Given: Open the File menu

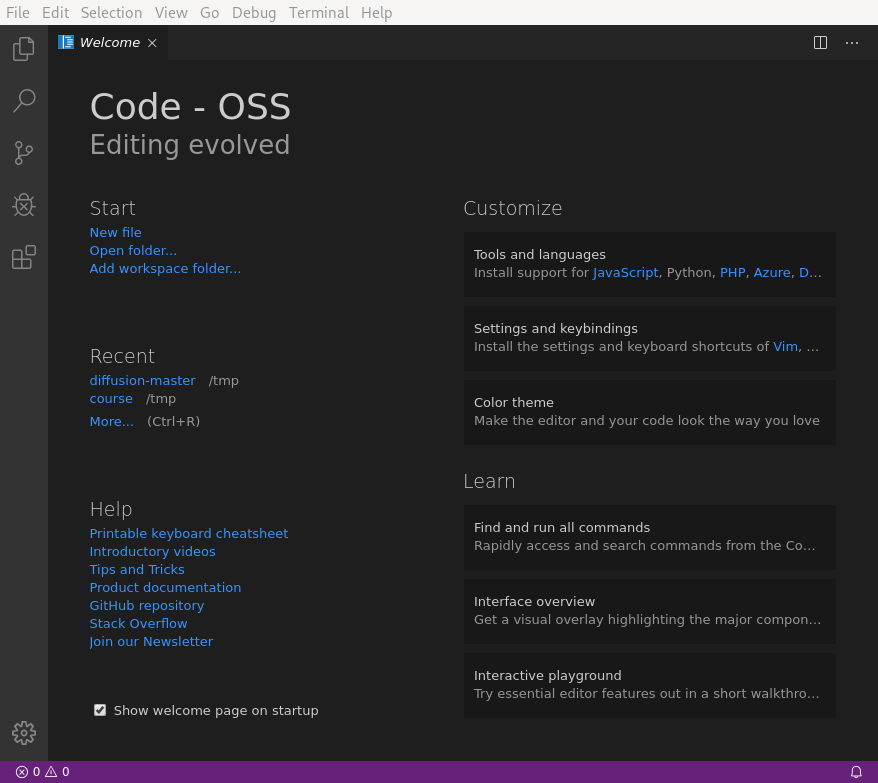Looking at the screenshot, I should [x=18, y=12].
